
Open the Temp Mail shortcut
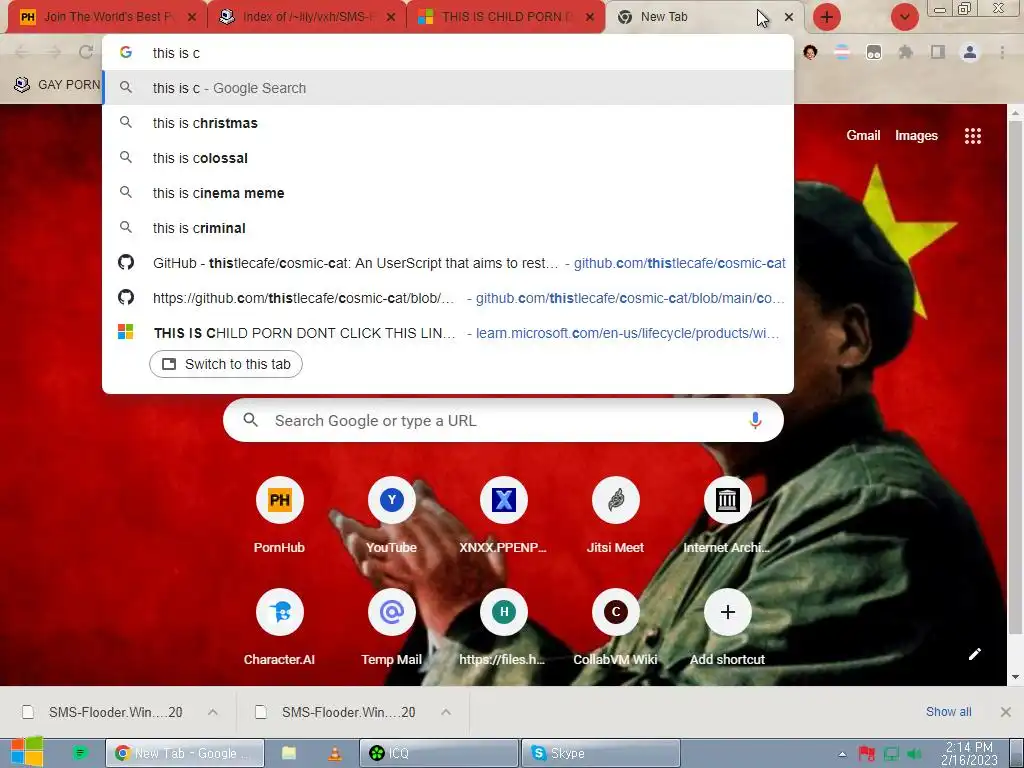[x=392, y=613]
